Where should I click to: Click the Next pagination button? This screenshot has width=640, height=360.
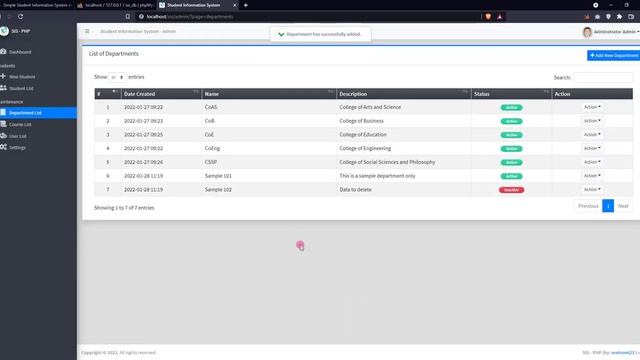(623, 206)
